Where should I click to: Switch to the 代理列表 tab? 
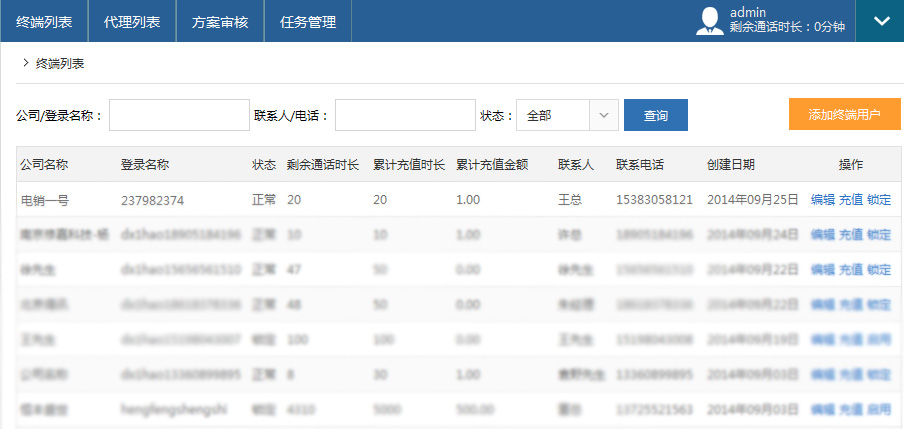132,21
